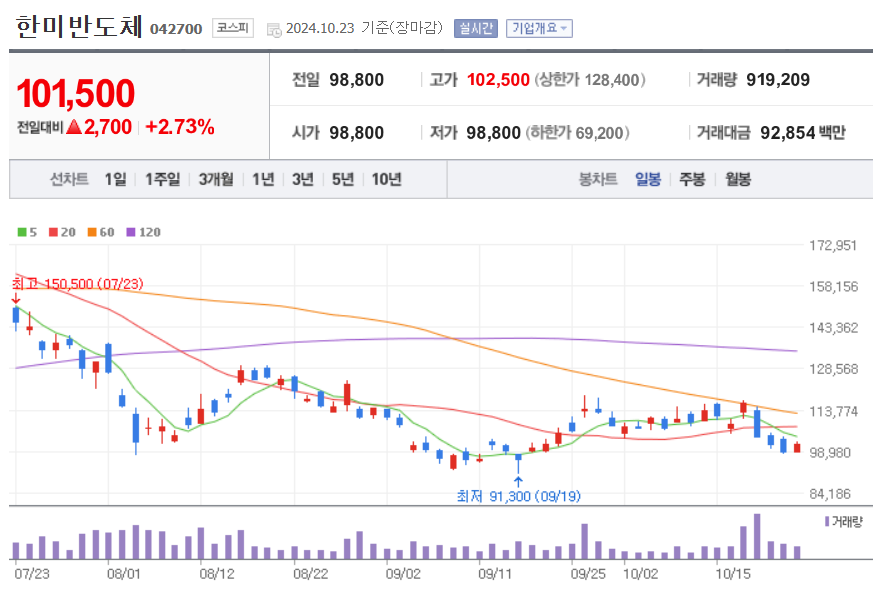Click the purple 거래량 volume legend swatch
Screen dimensions: 873x602
(x=827, y=522)
